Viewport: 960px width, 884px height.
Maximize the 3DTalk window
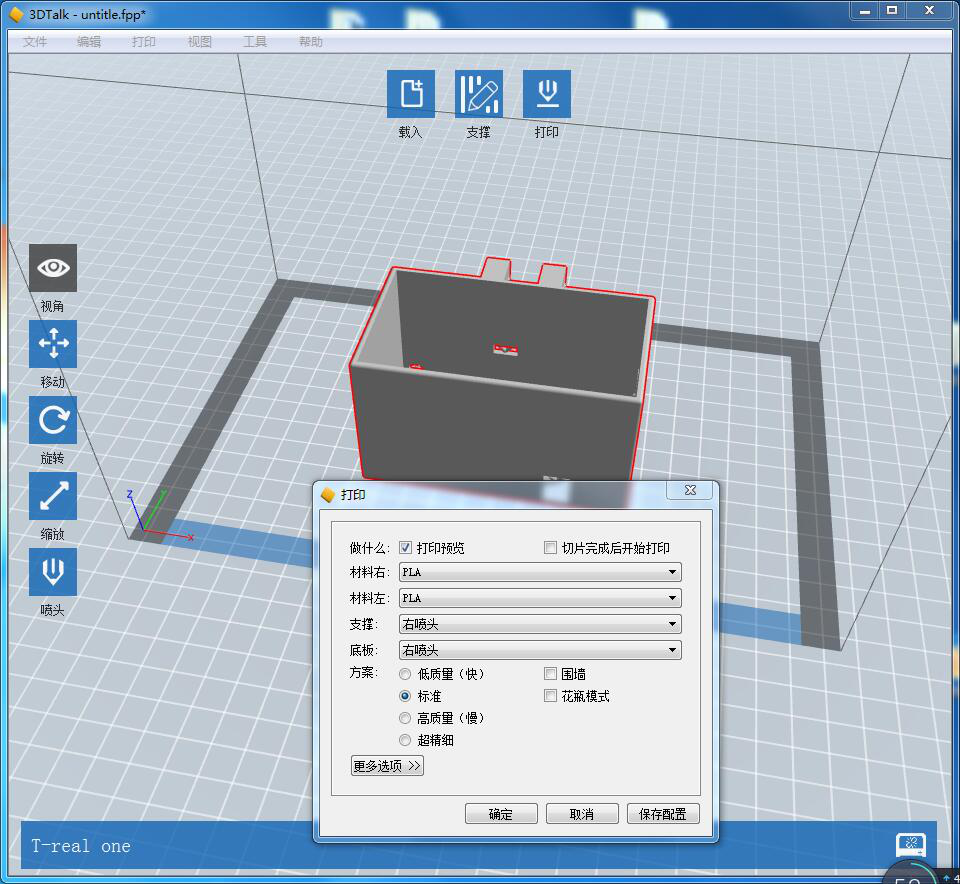tap(892, 10)
